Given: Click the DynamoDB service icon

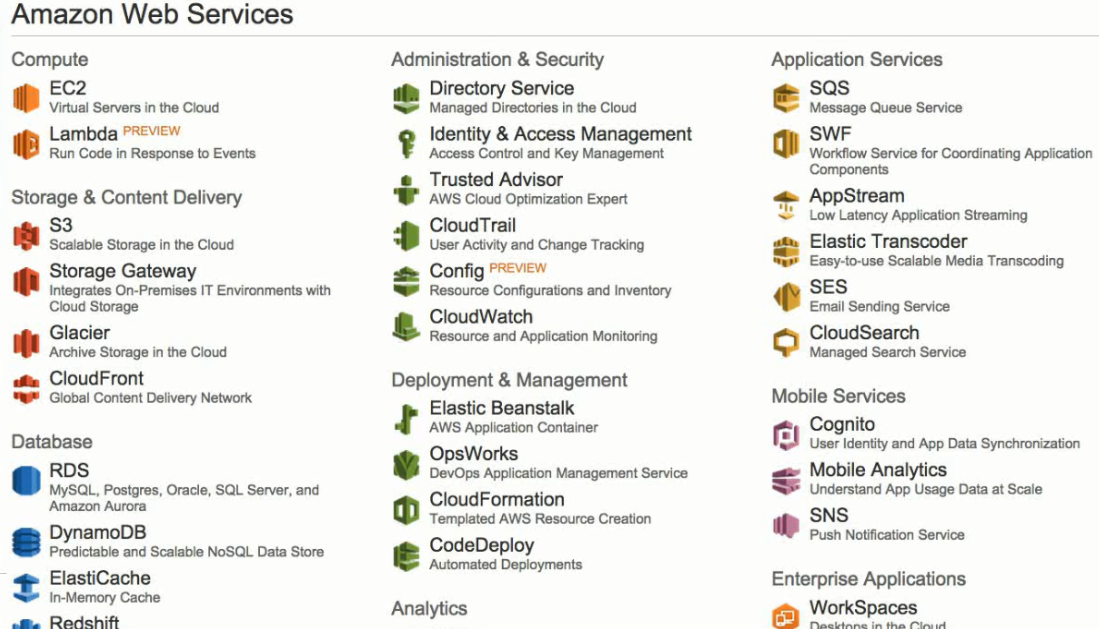Looking at the screenshot, I should tap(26, 542).
